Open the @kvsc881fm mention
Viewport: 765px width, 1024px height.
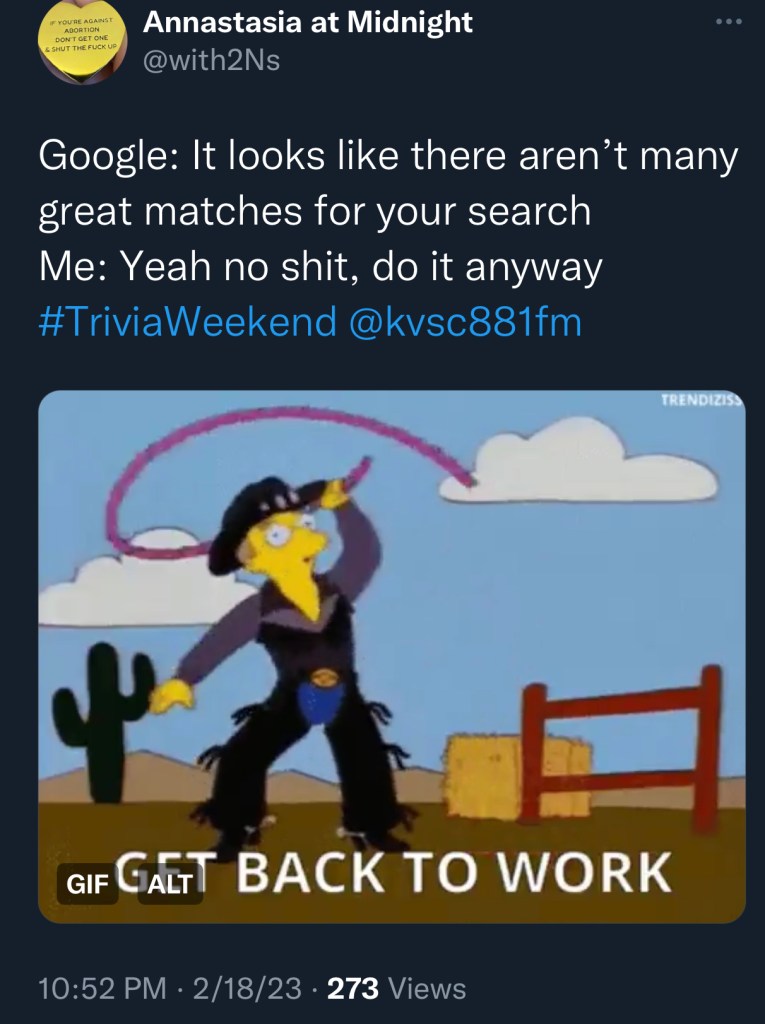[x=466, y=323]
